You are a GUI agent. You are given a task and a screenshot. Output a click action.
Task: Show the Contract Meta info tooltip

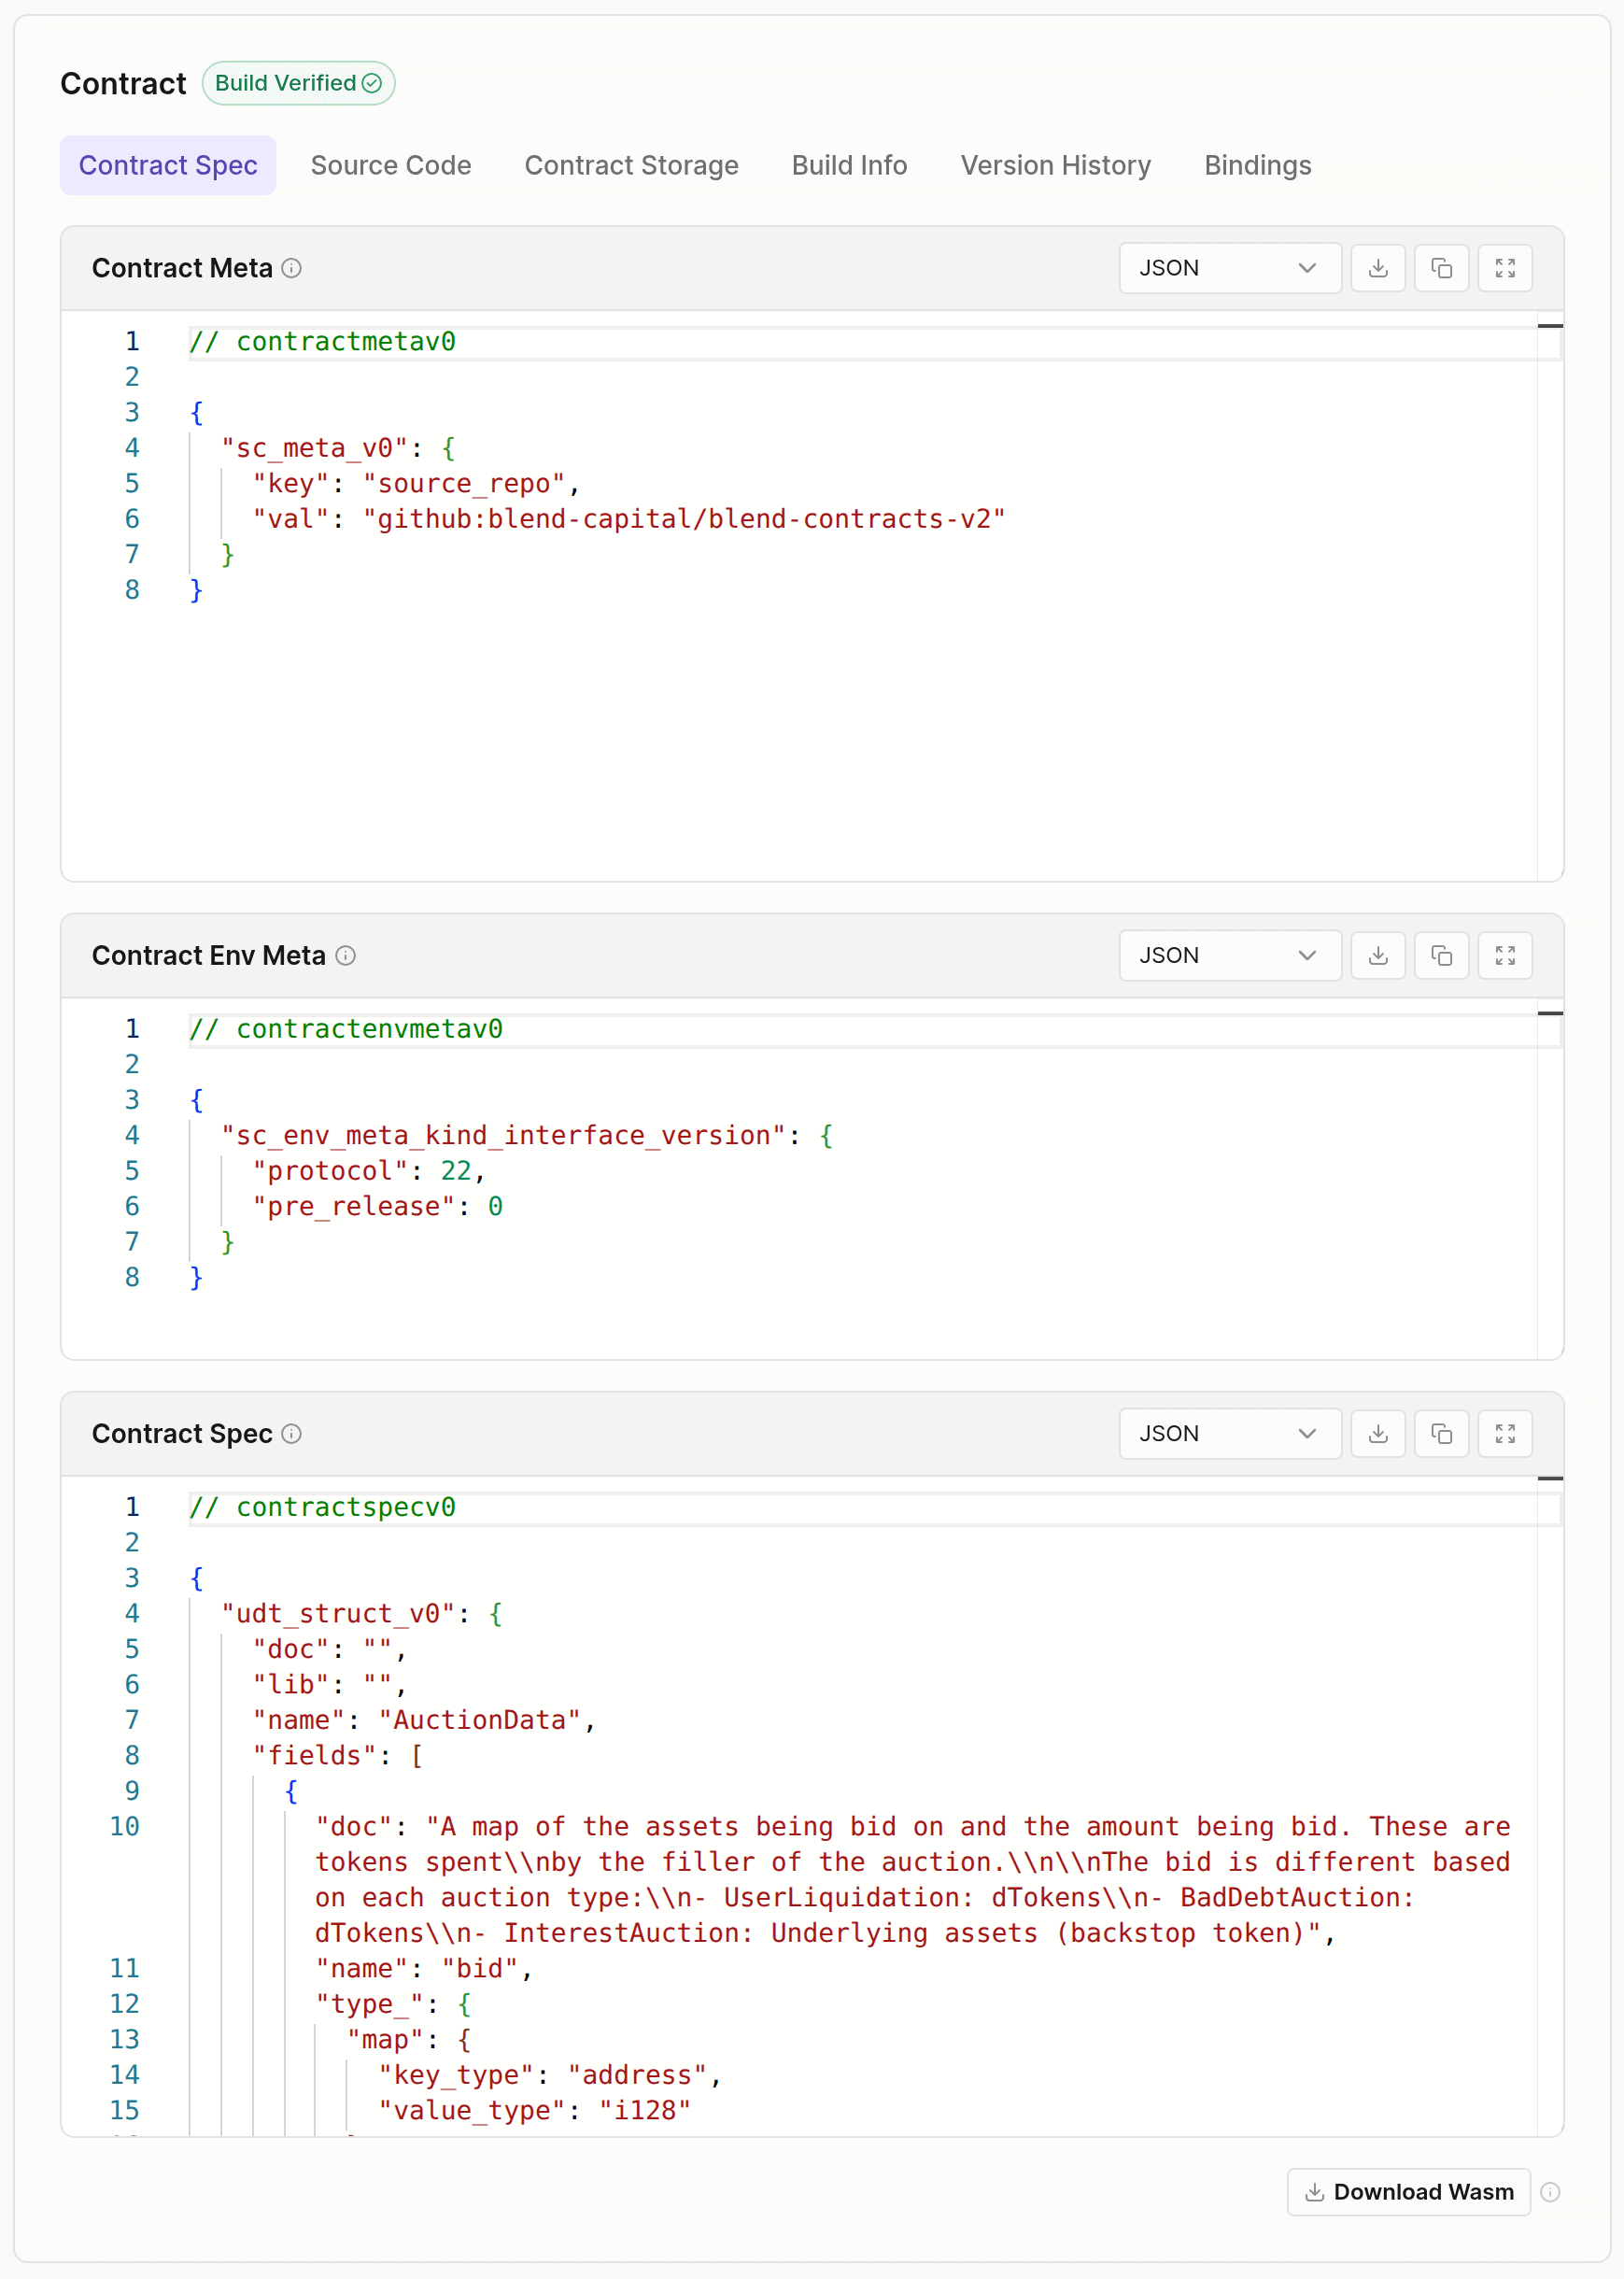tap(291, 268)
